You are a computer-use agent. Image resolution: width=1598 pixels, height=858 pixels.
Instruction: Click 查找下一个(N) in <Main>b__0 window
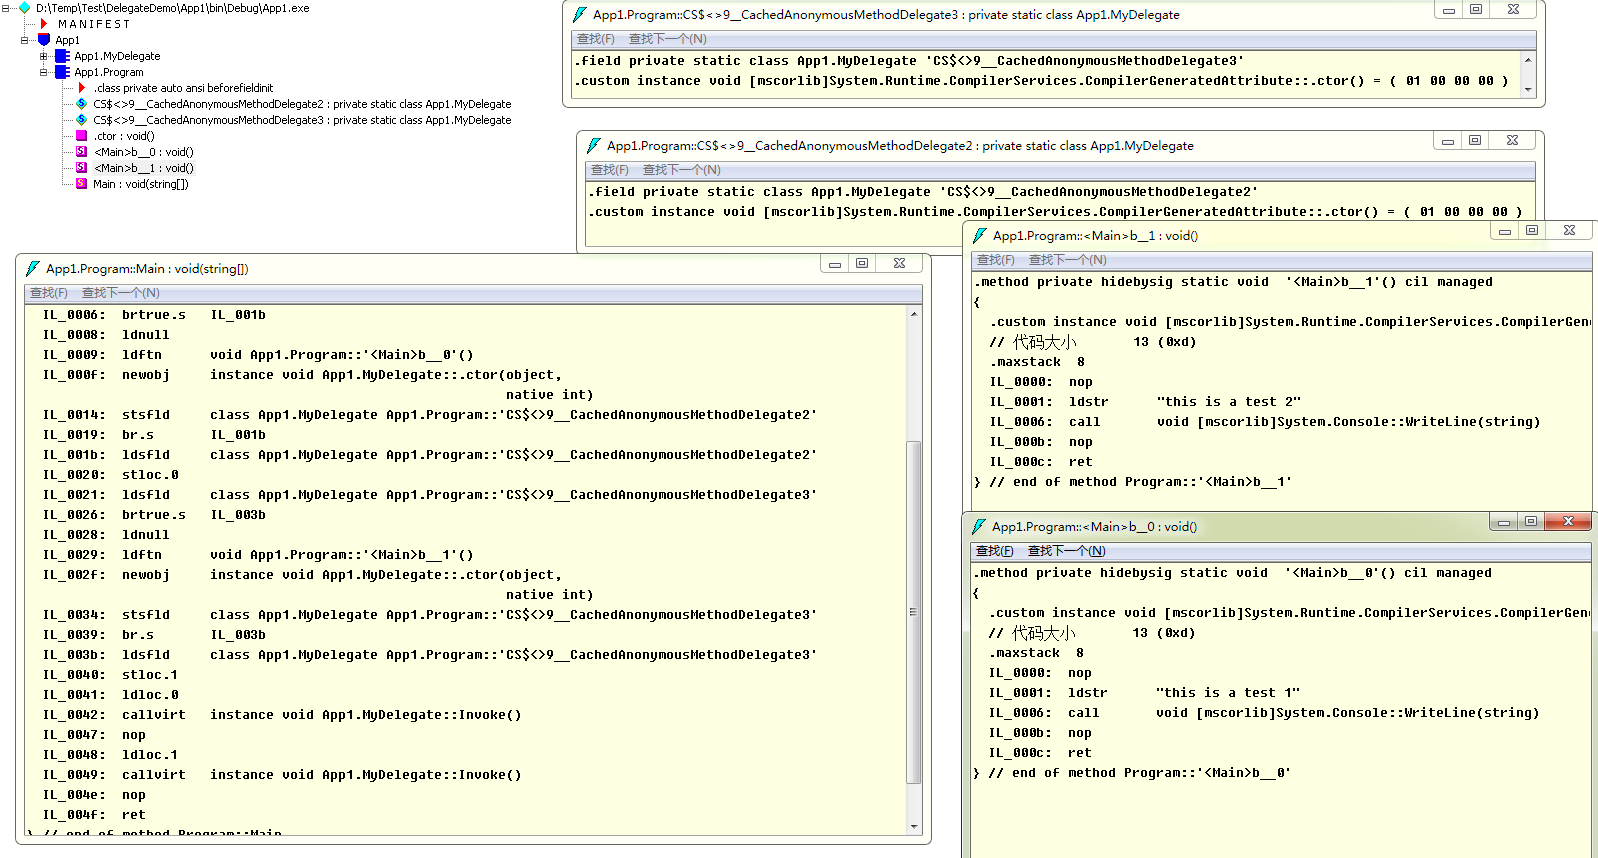click(x=1067, y=551)
